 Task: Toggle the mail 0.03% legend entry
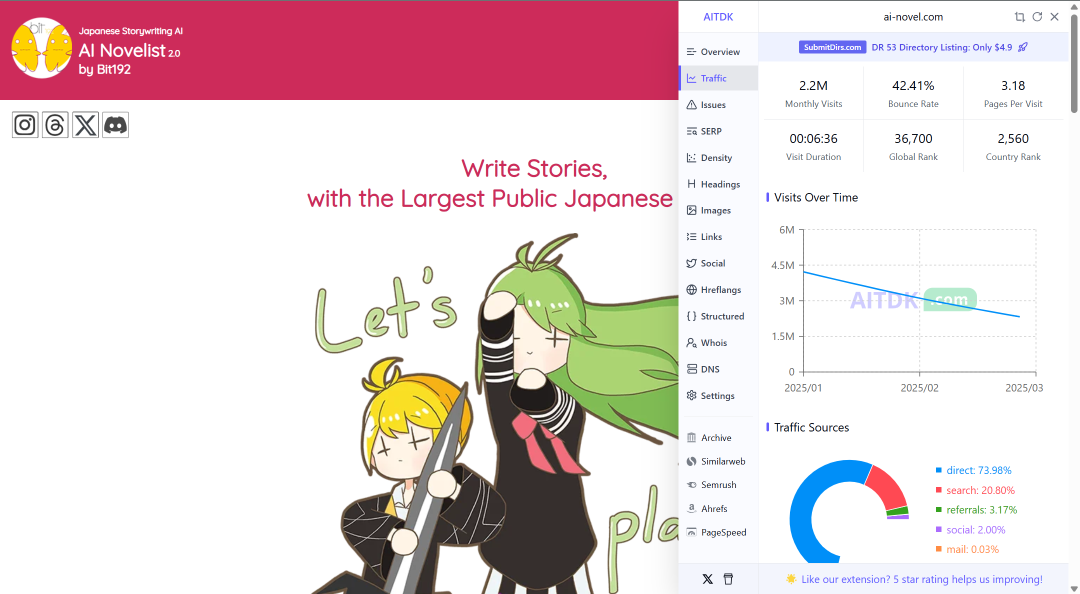967,549
